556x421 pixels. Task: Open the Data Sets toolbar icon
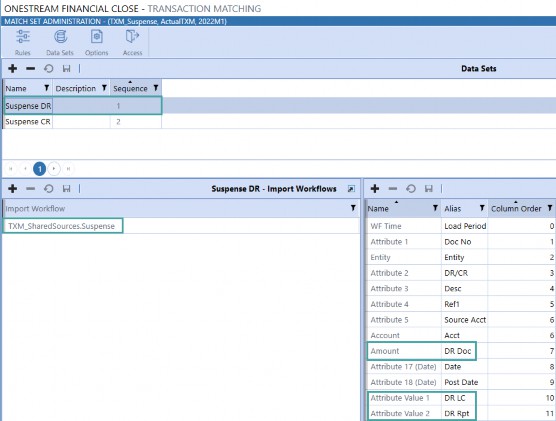[x=60, y=43]
